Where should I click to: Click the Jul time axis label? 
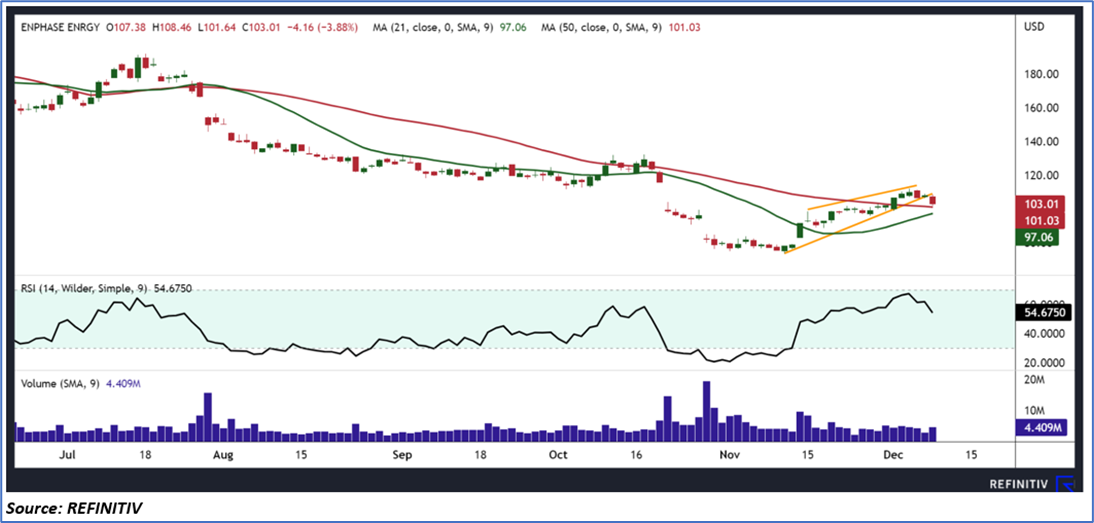68,455
